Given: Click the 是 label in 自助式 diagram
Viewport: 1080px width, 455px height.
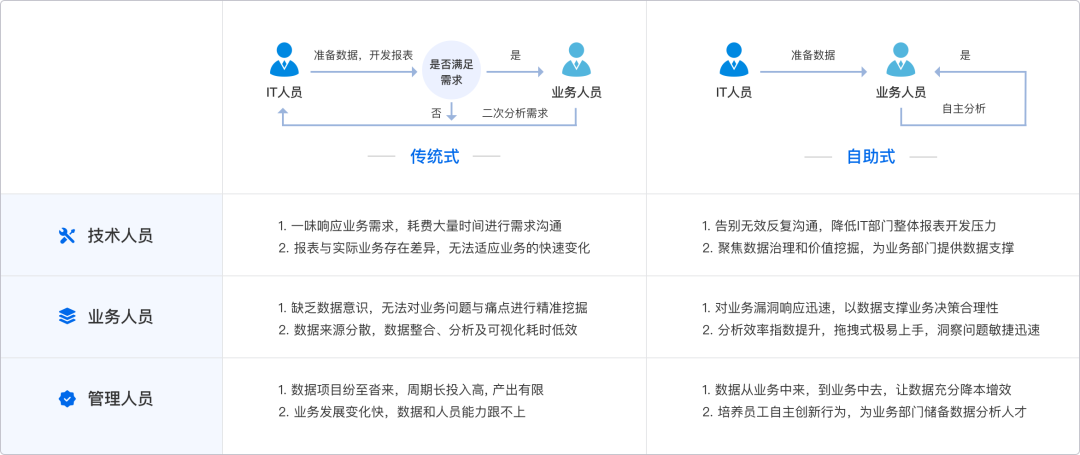Looking at the screenshot, I should pos(965,55).
